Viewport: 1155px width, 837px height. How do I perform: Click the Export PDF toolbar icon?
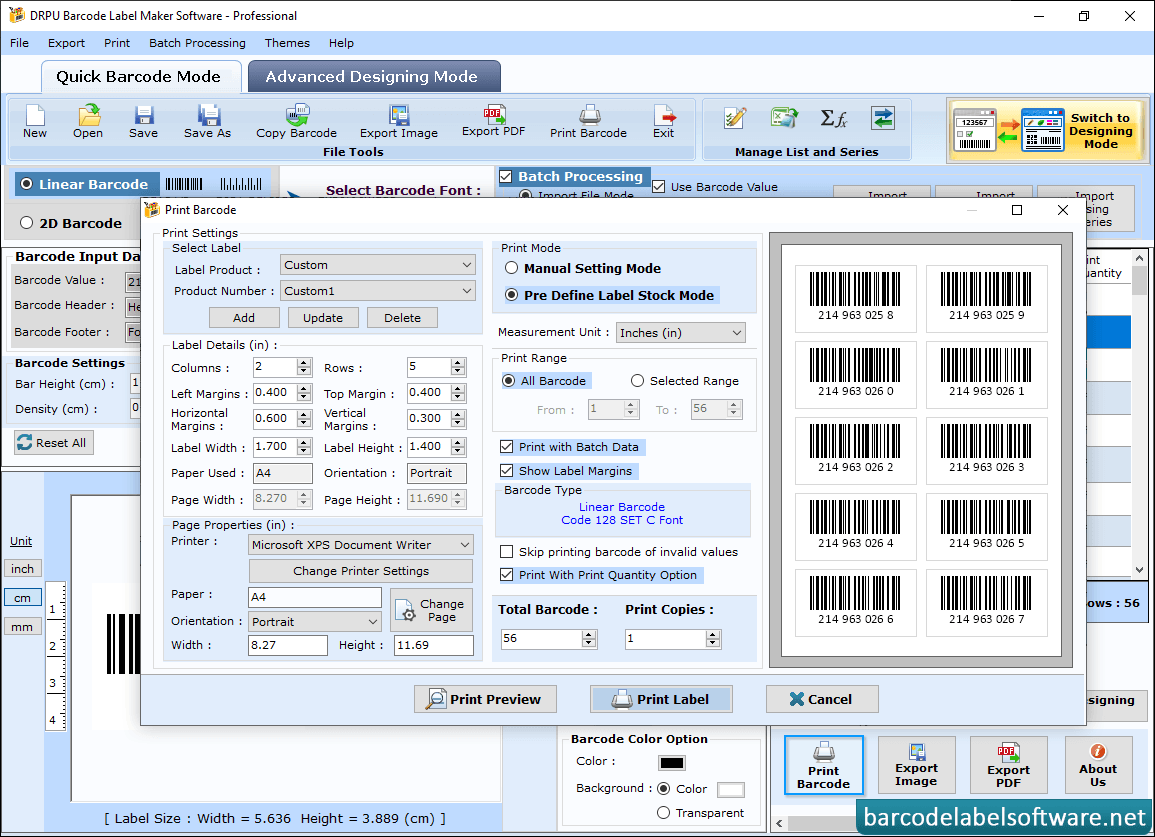click(x=494, y=122)
